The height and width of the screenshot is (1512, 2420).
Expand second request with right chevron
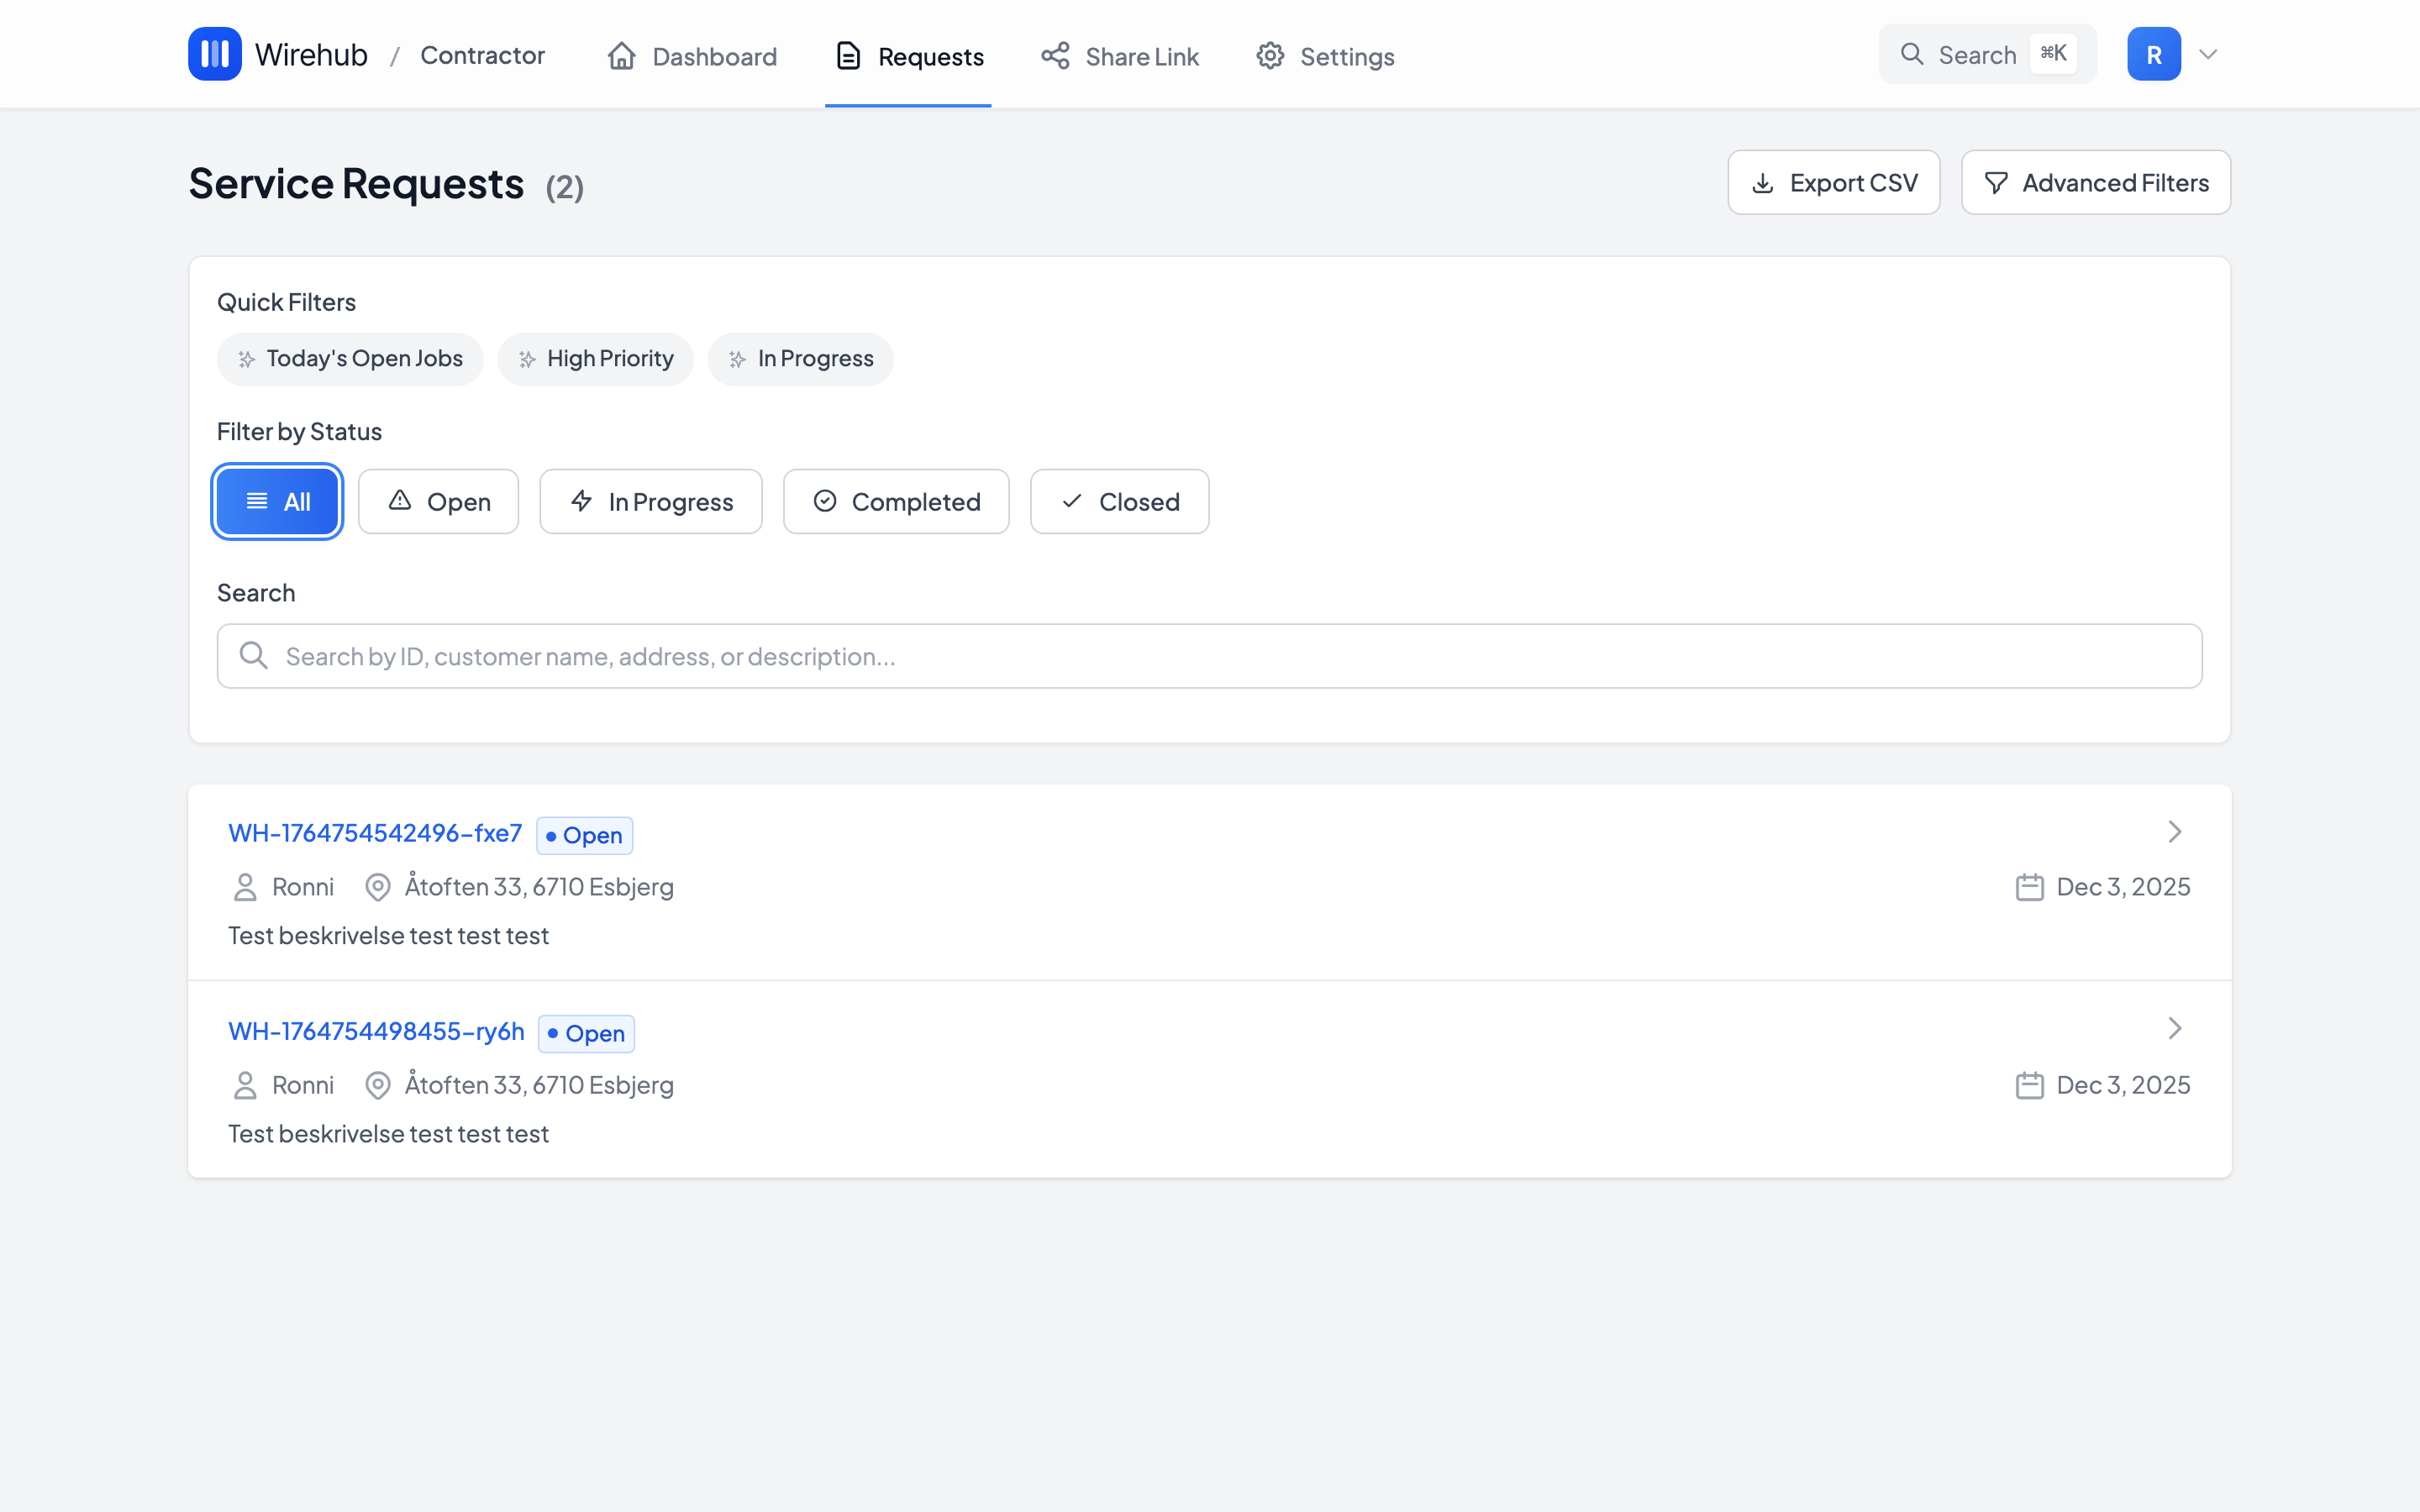(x=2174, y=1029)
